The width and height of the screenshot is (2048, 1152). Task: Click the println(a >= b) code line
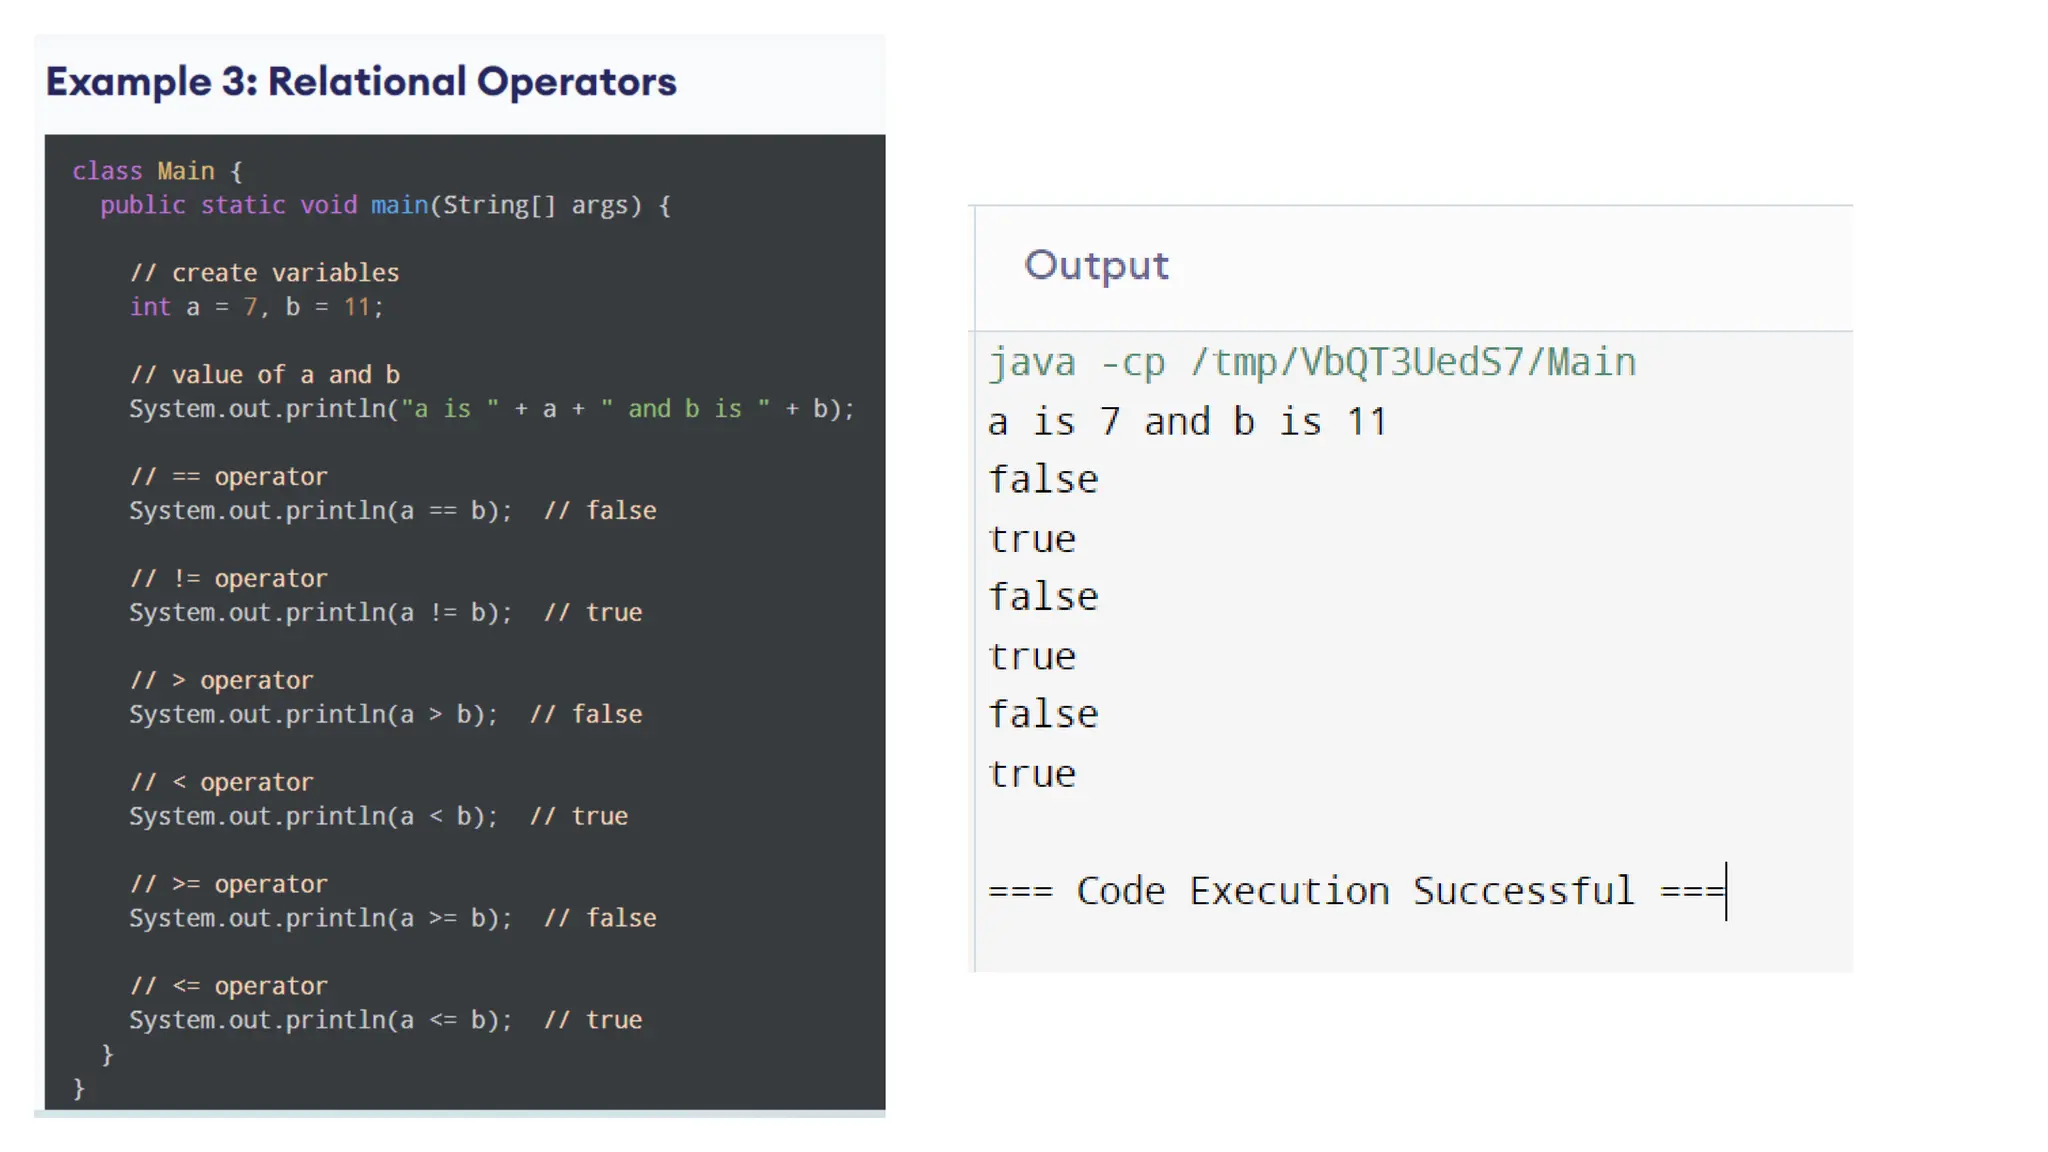320,918
